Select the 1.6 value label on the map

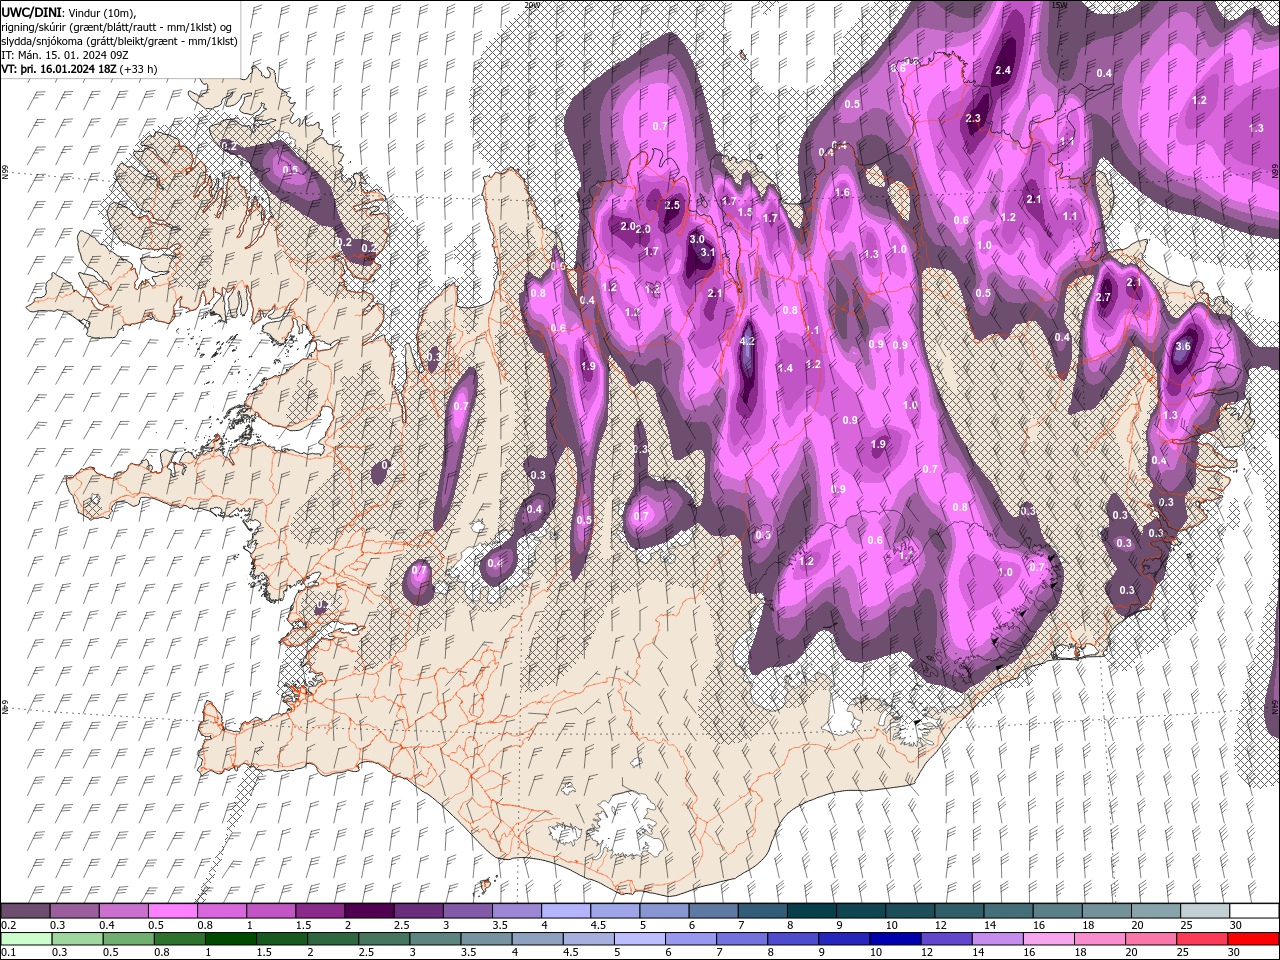pos(842,192)
